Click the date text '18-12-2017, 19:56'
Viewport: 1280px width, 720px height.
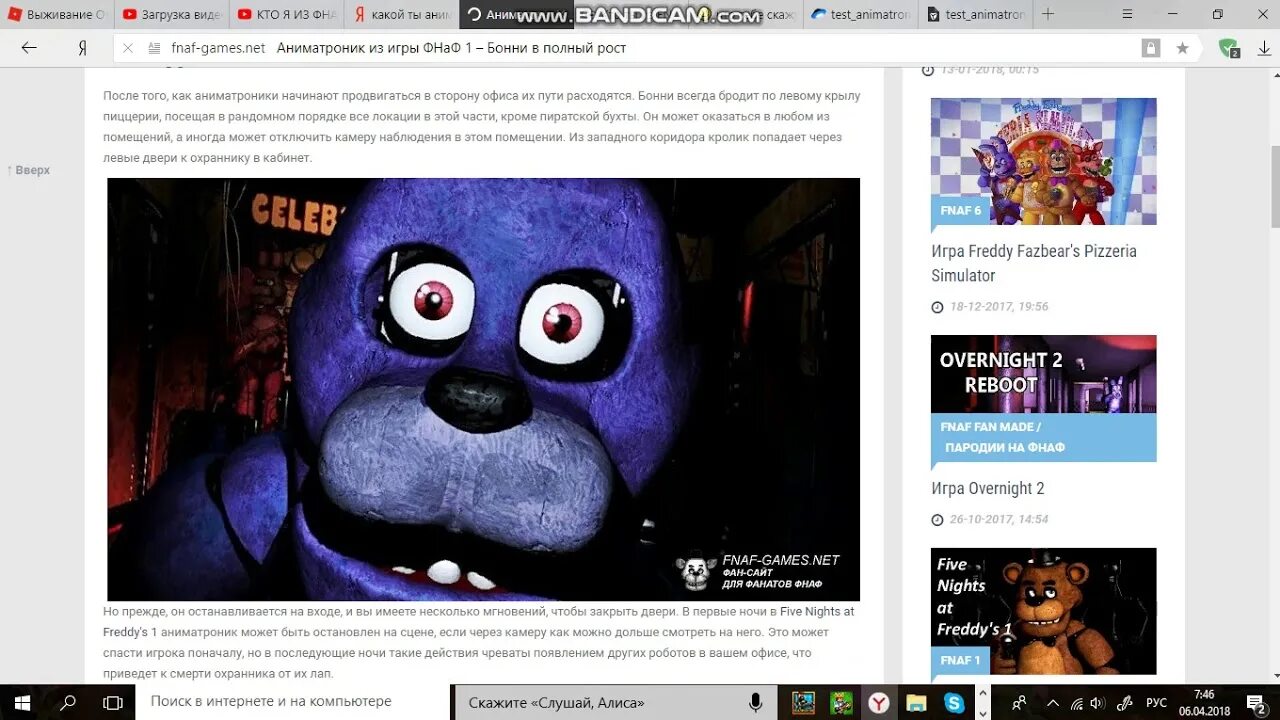tap(999, 307)
